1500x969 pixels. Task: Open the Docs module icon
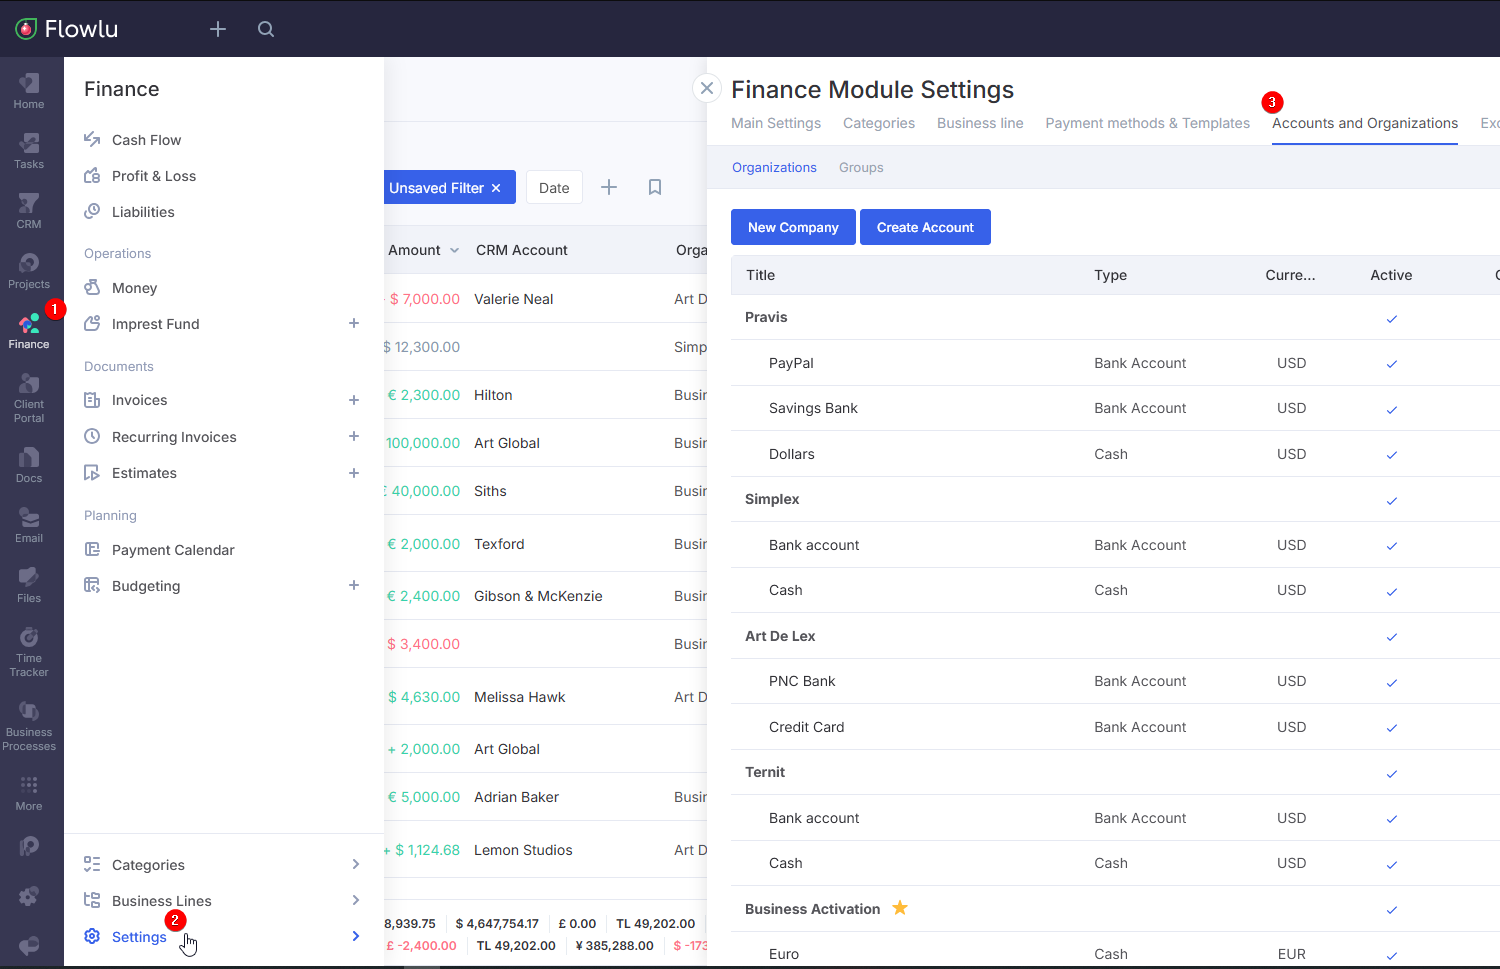(x=29, y=464)
